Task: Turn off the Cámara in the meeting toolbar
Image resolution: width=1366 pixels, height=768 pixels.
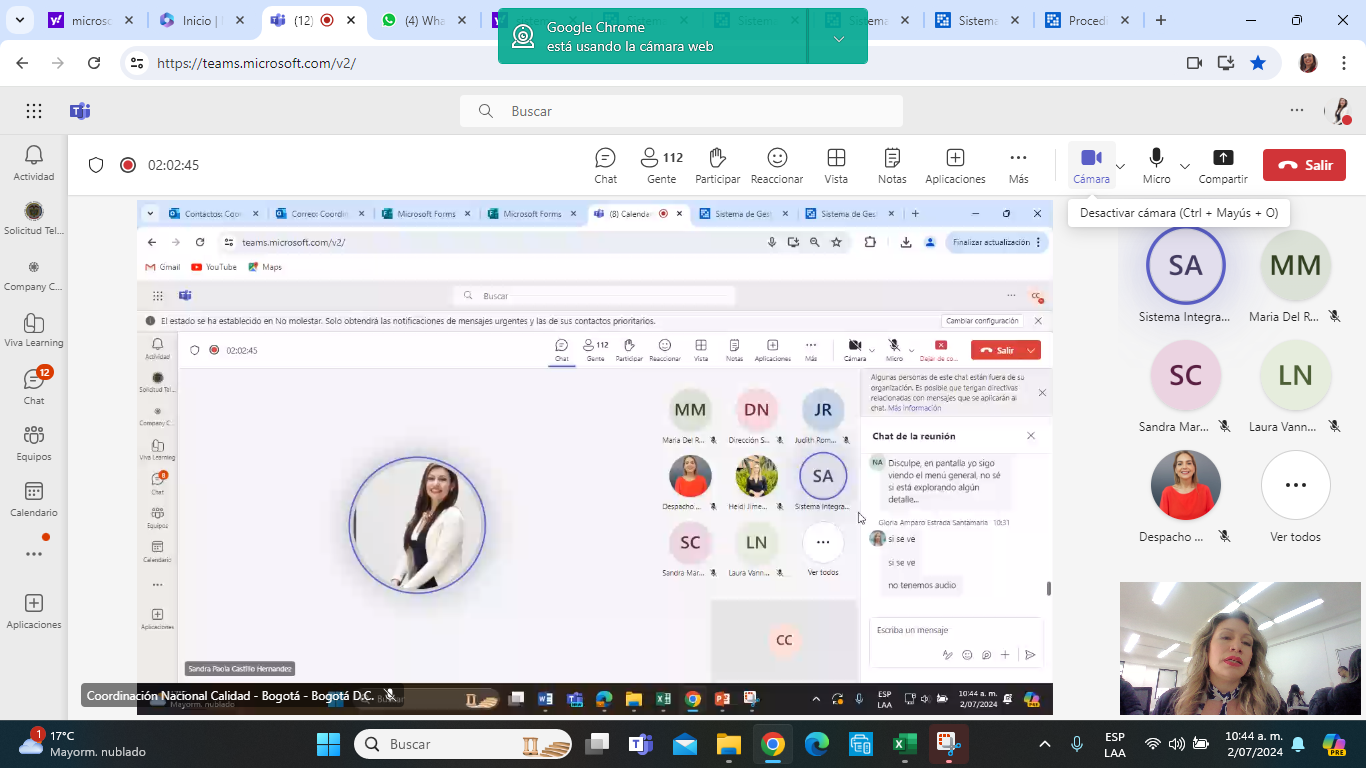Action: (x=1091, y=166)
